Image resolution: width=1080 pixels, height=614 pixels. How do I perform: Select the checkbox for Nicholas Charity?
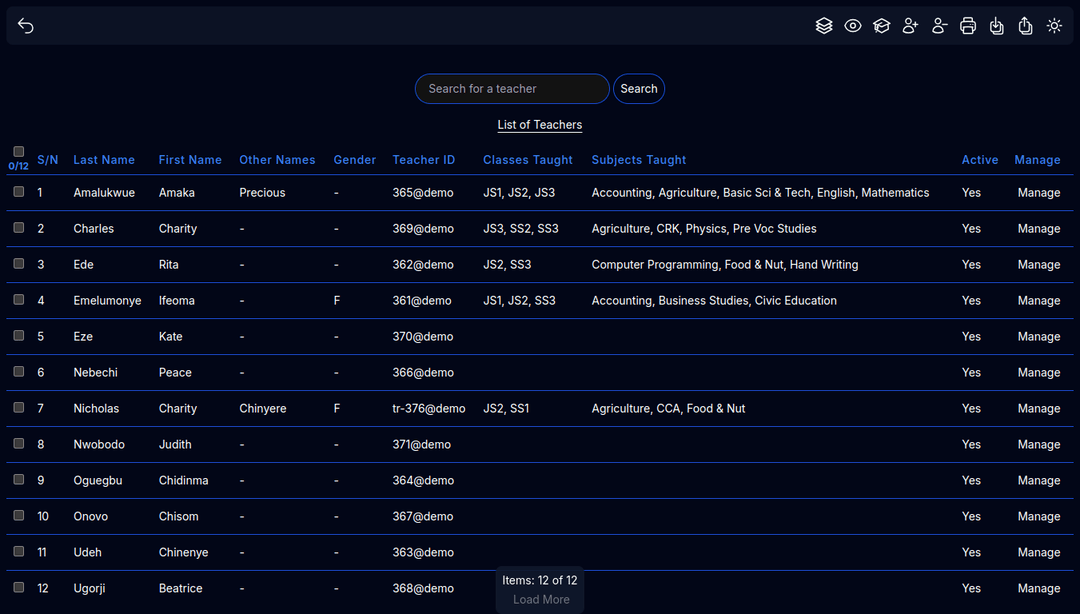click(19, 408)
